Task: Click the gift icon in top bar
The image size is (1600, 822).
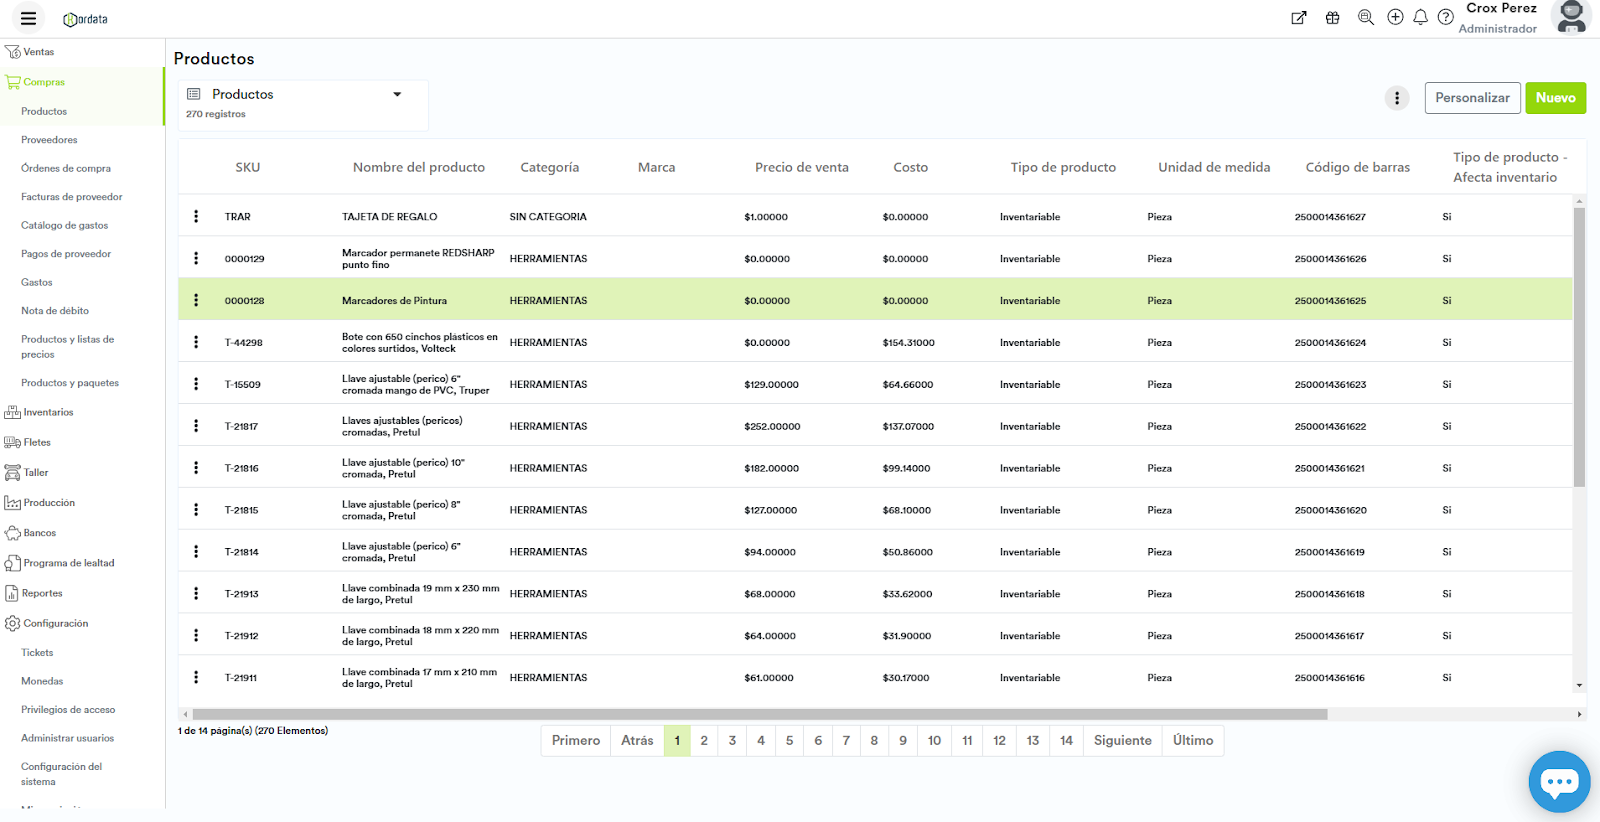Action: (x=1332, y=18)
